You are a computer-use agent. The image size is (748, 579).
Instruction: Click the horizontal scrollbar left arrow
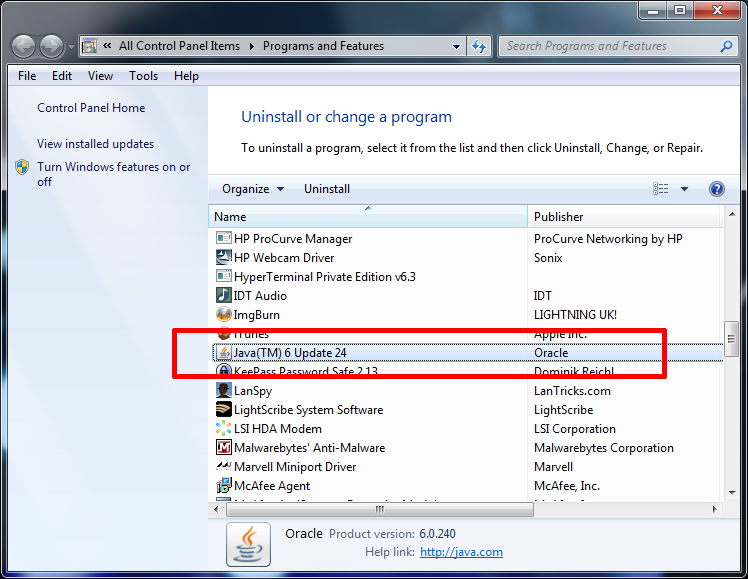[x=216, y=509]
